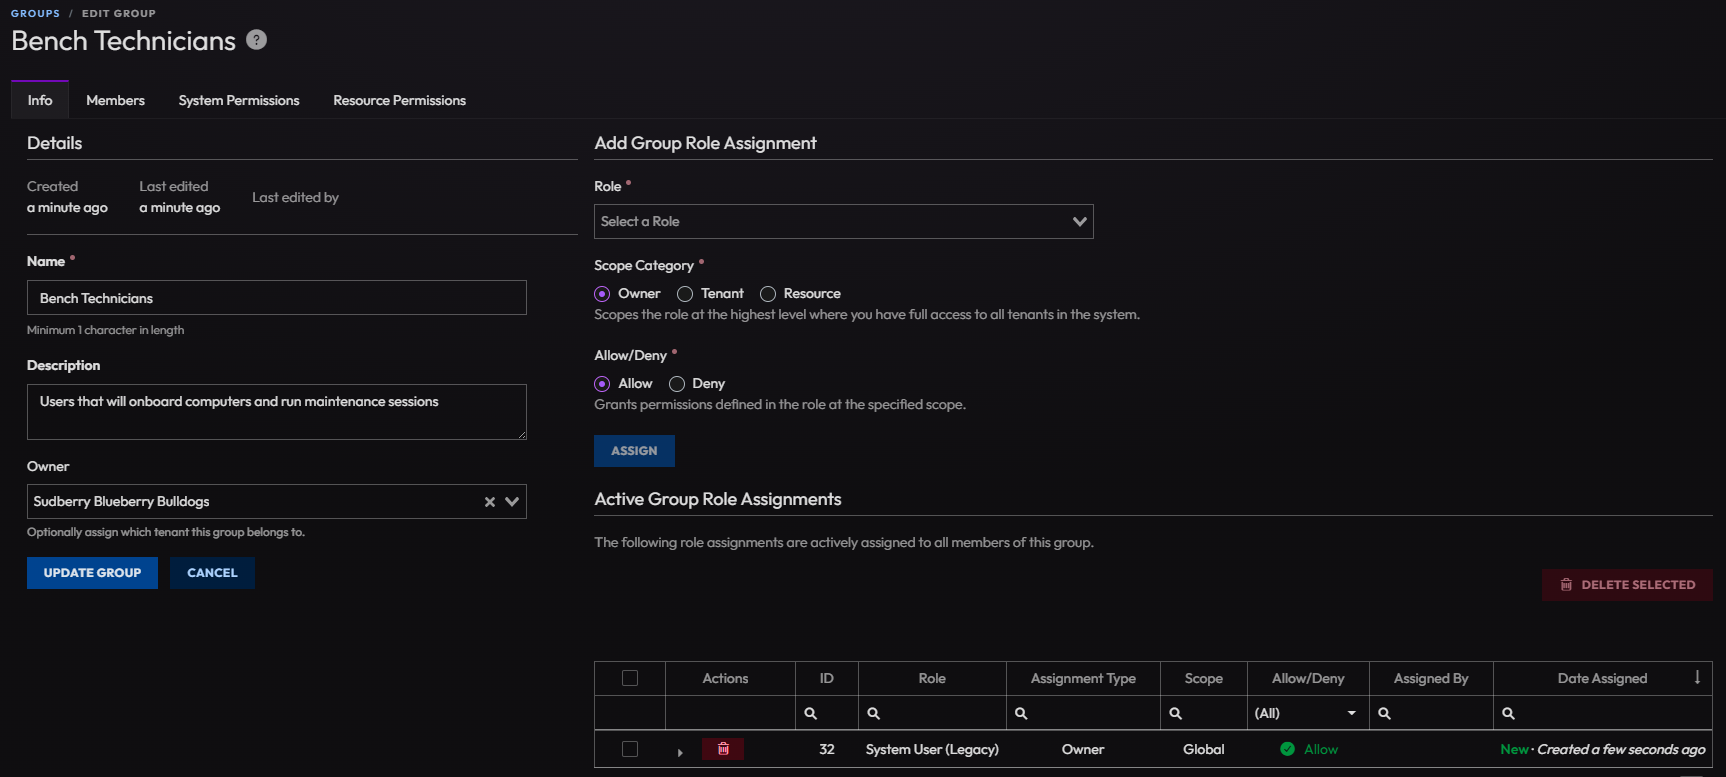Check the select-all header checkbox
Image resolution: width=1726 pixels, height=777 pixels.
pos(630,678)
